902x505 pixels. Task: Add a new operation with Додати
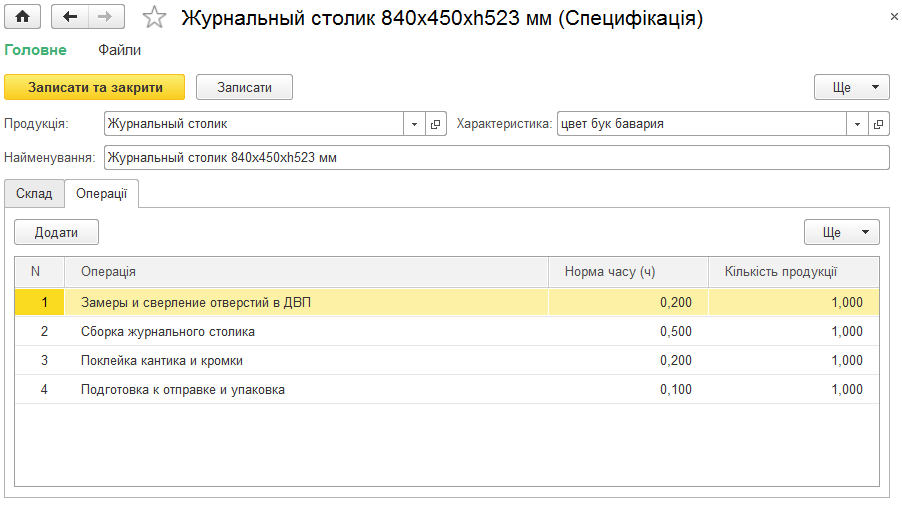pyautogui.click(x=56, y=232)
